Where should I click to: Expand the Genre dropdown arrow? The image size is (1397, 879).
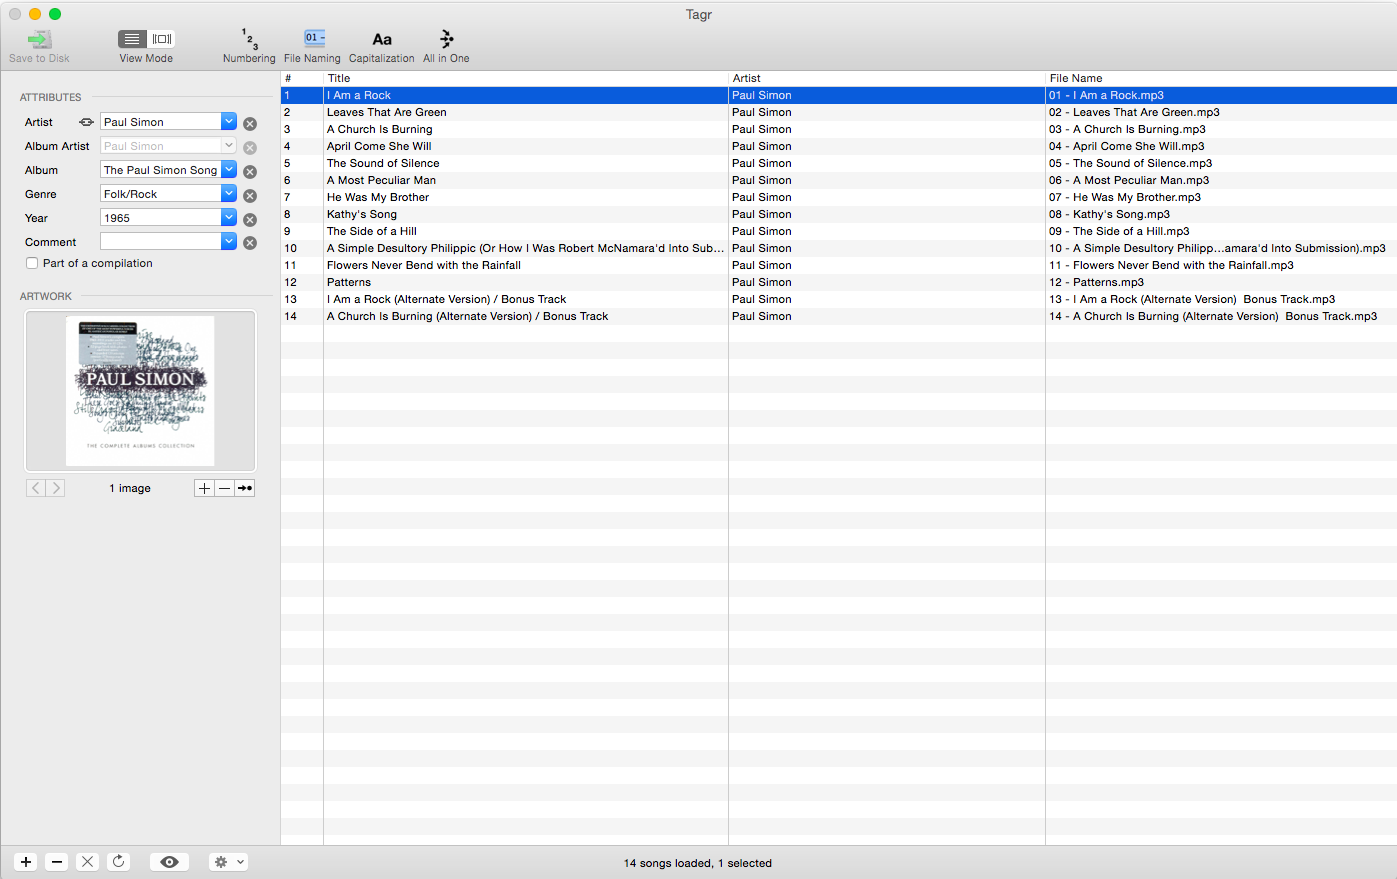pos(229,194)
